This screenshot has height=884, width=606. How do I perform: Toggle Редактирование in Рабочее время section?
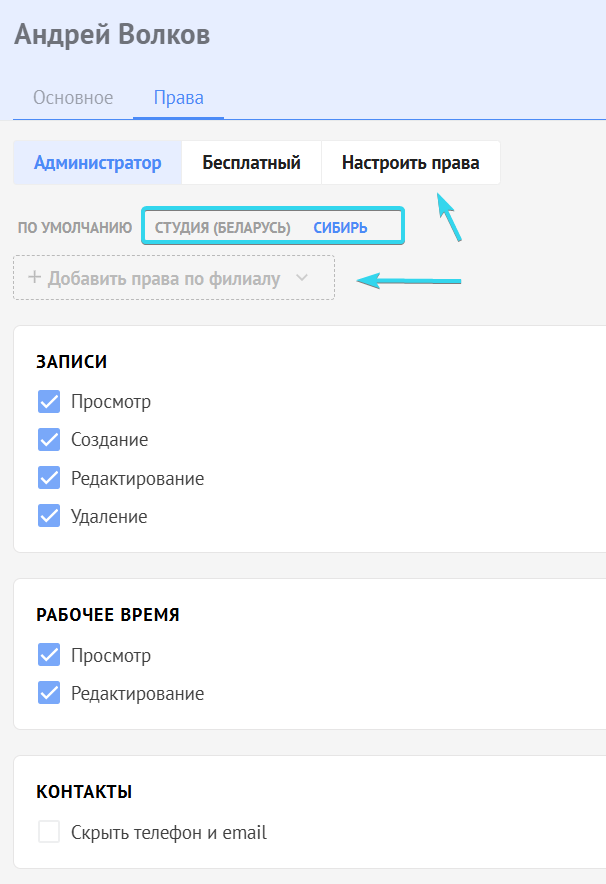coord(49,693)
